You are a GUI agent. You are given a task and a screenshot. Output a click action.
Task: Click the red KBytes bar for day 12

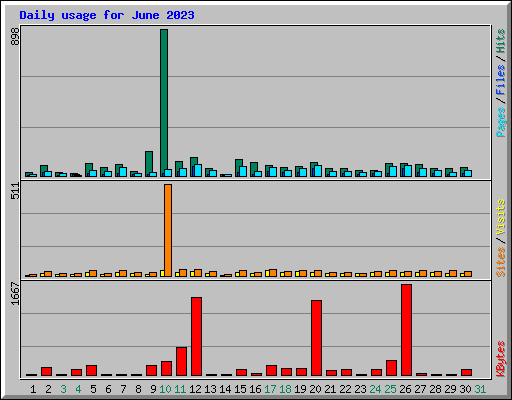(196, 336)
